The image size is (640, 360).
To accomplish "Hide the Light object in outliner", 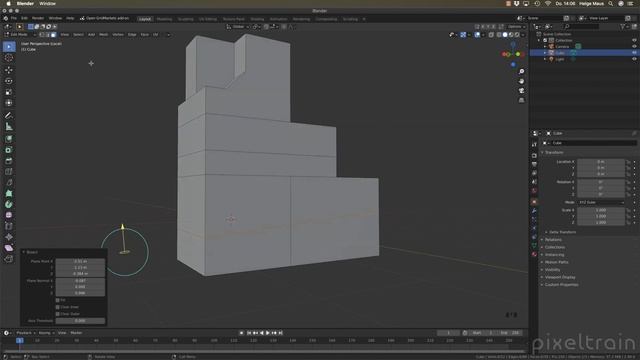I will 634,59.
